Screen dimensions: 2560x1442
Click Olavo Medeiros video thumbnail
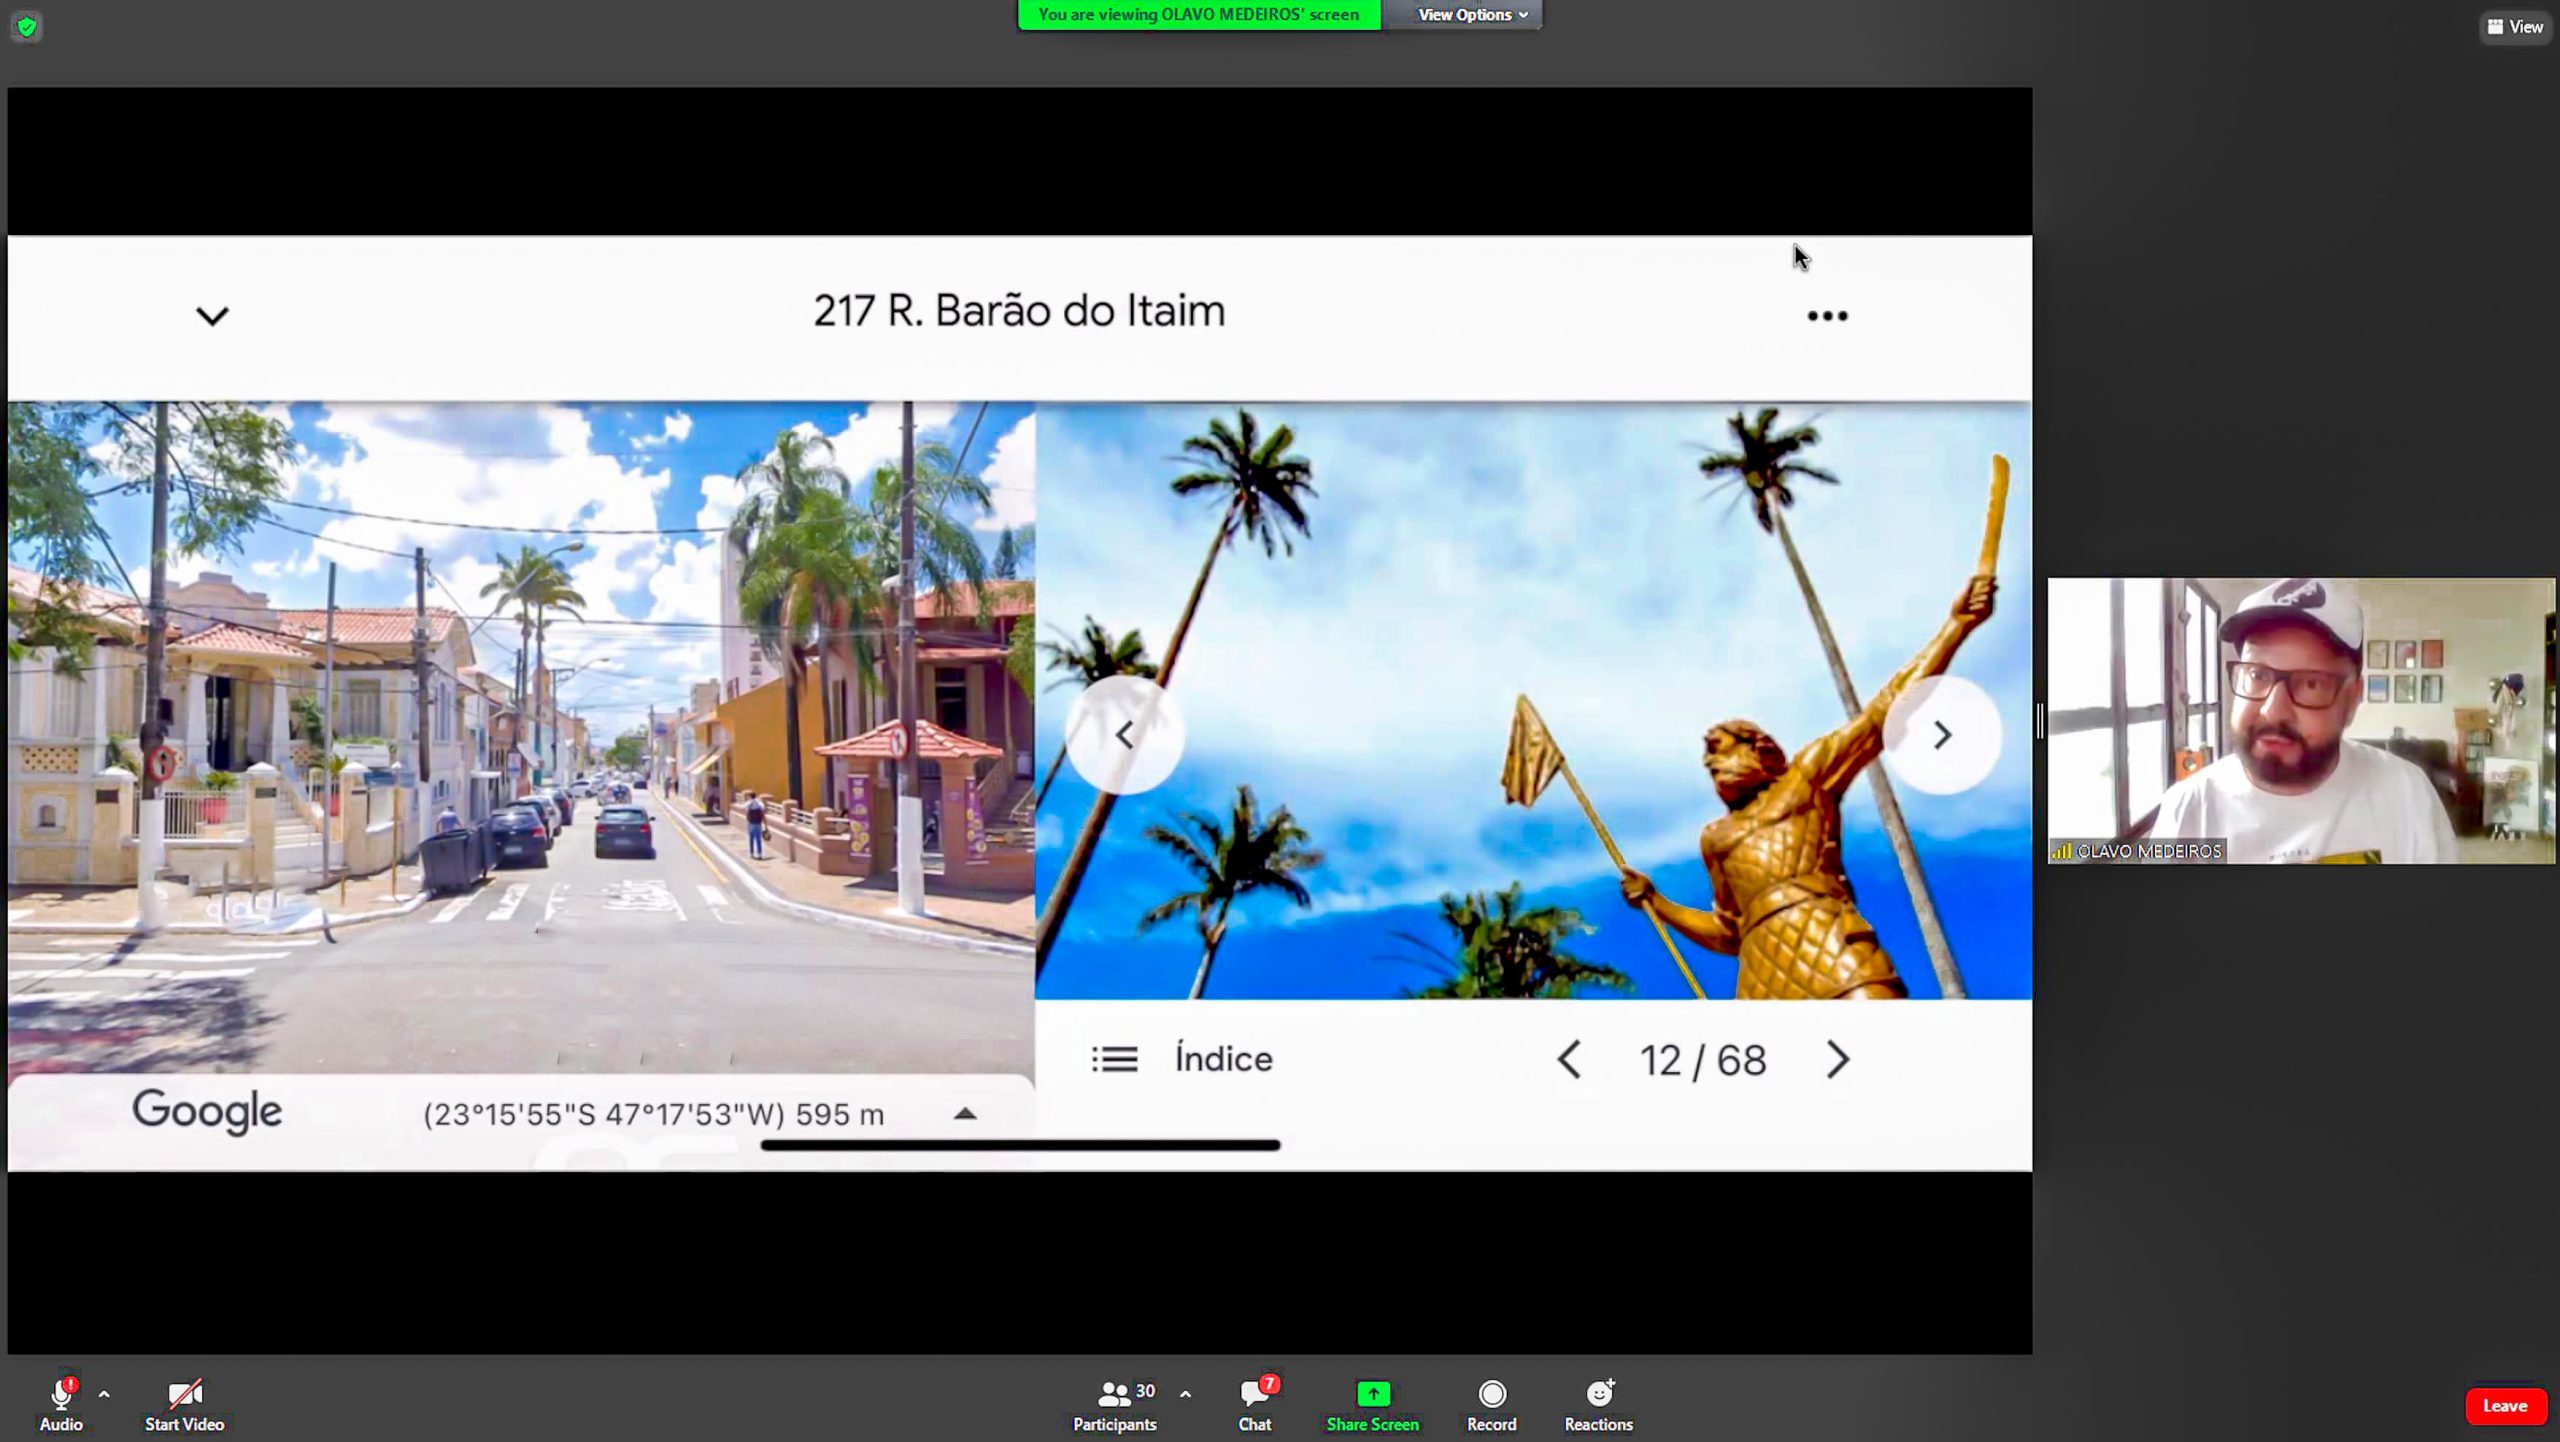pyautogui.click(x=2300, y=720)
